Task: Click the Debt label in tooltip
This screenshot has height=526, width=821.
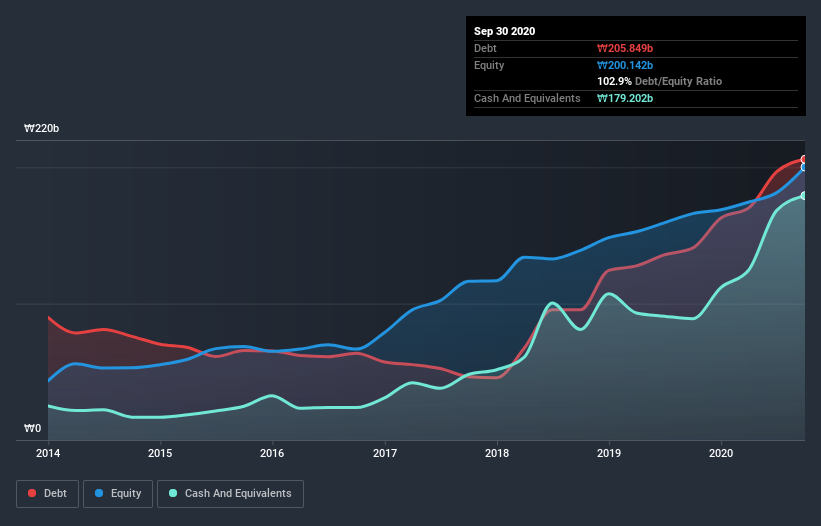Action: [485, 48]
